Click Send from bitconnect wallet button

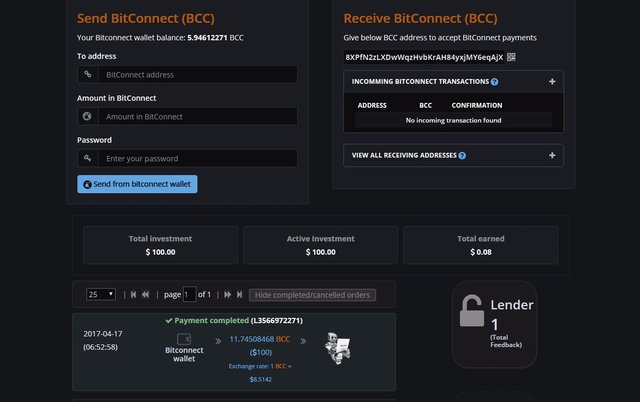[x=137, y=184]
